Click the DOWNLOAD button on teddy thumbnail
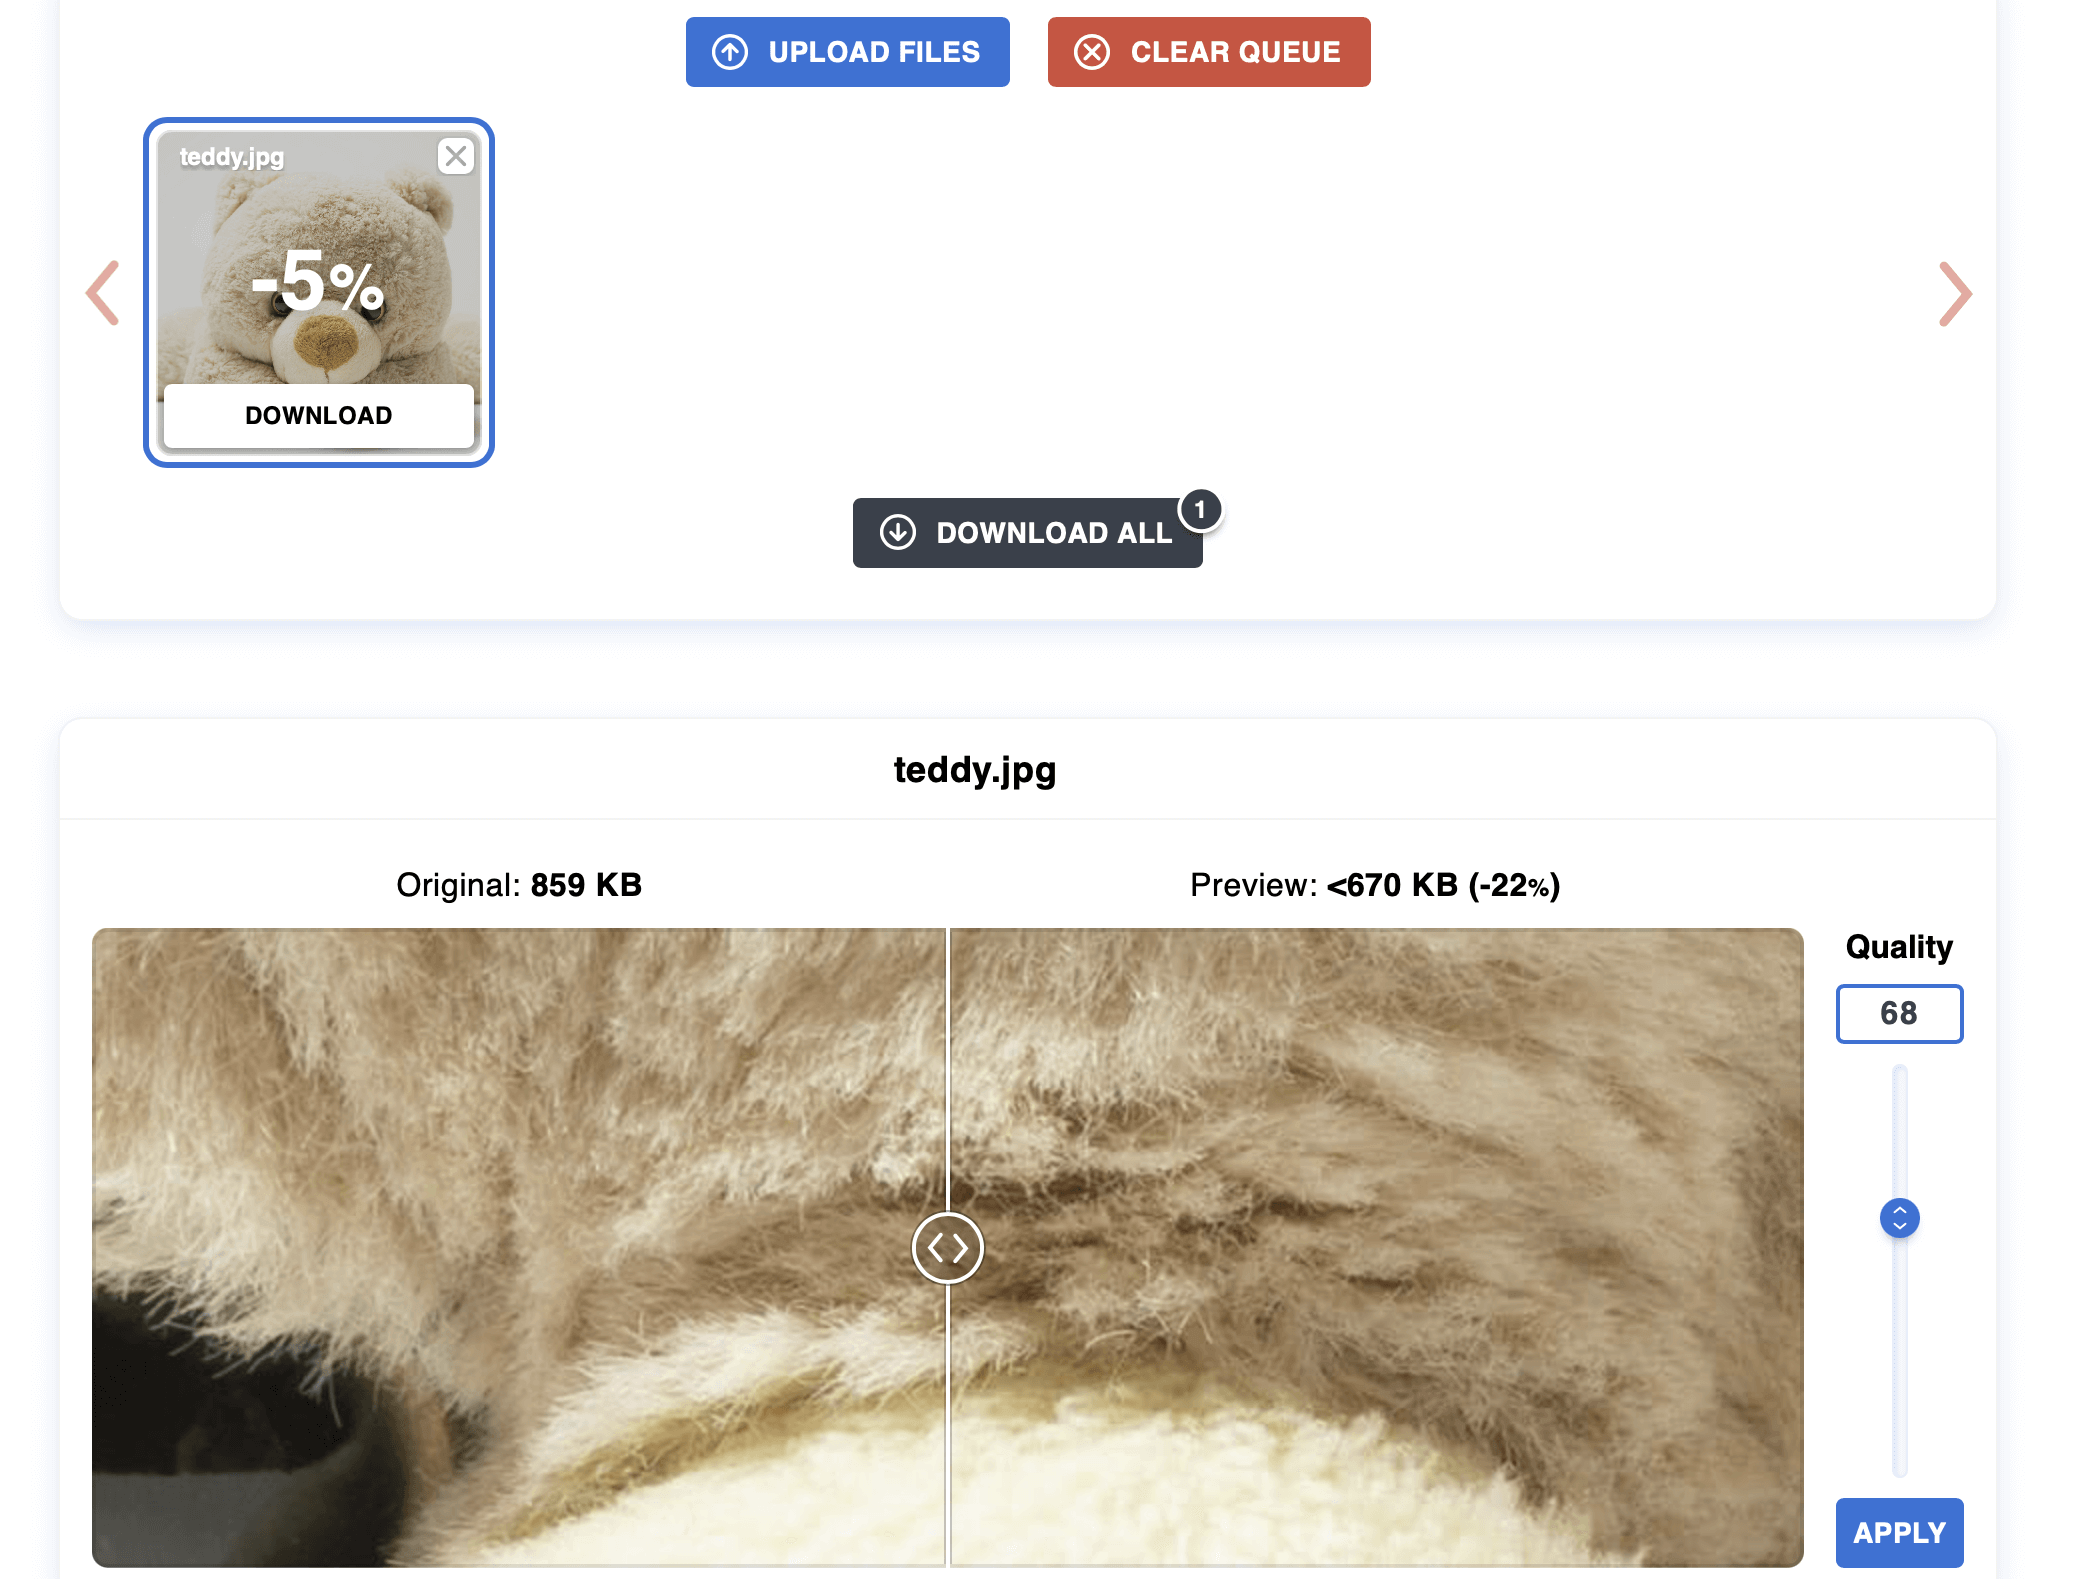The image size is (2080, 1579). [319, 415]
